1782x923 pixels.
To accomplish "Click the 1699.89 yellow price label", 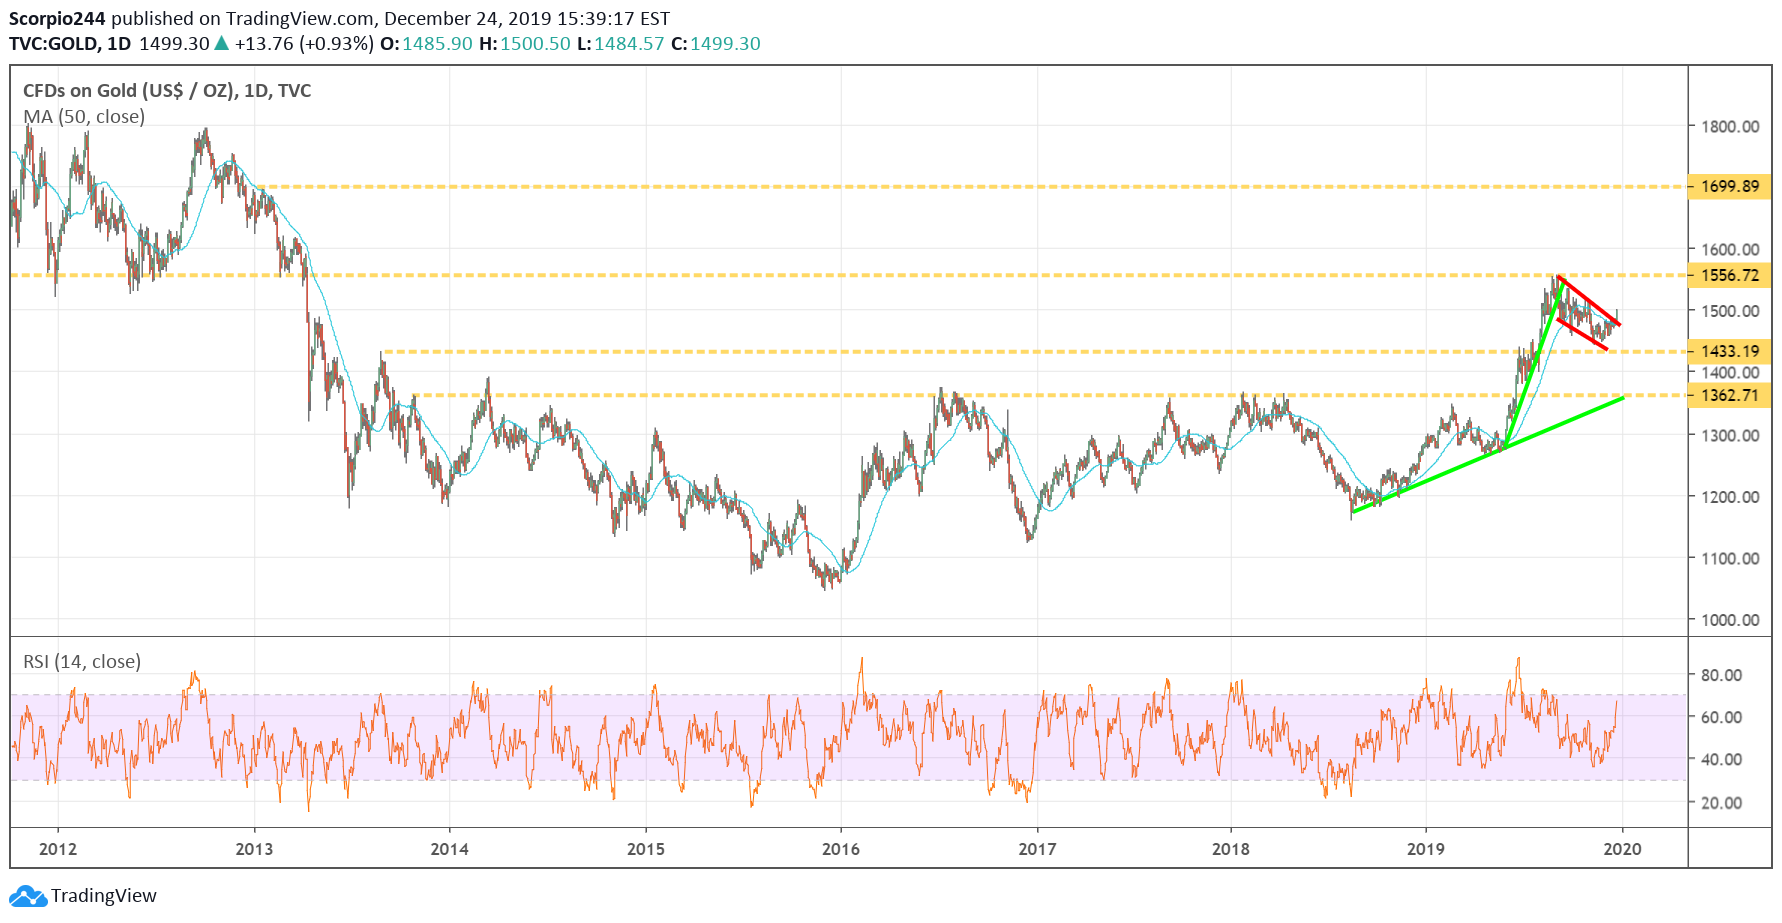I will click(1729, 186).
